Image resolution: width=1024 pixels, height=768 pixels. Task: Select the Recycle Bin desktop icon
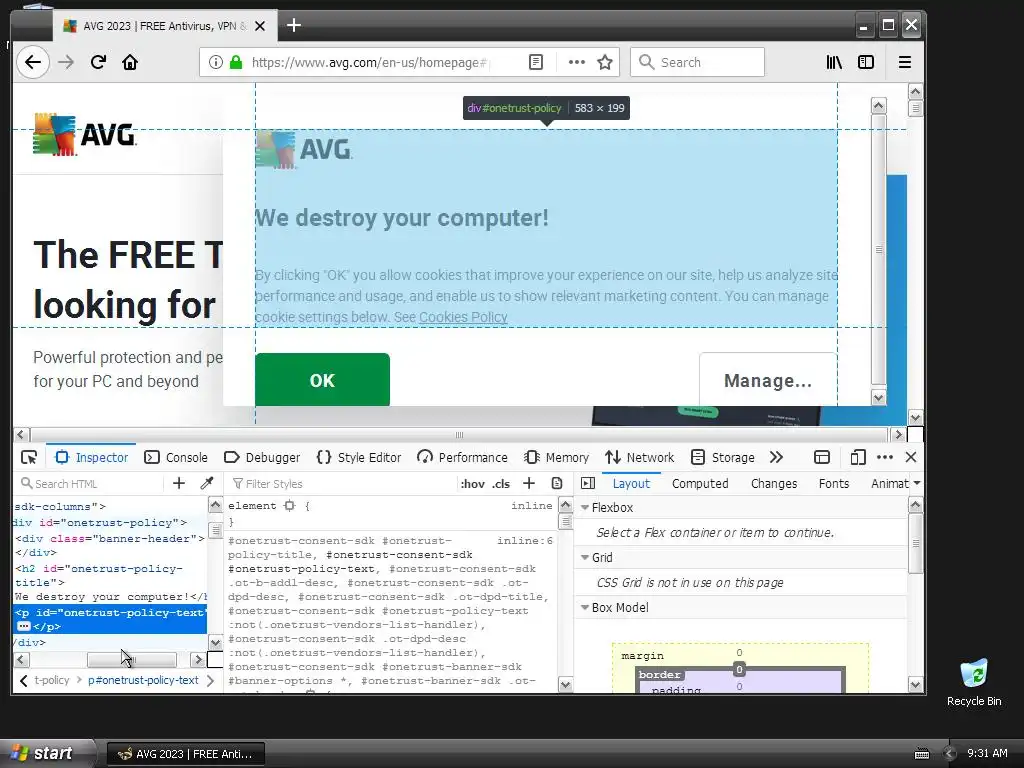tap(974, 683)
